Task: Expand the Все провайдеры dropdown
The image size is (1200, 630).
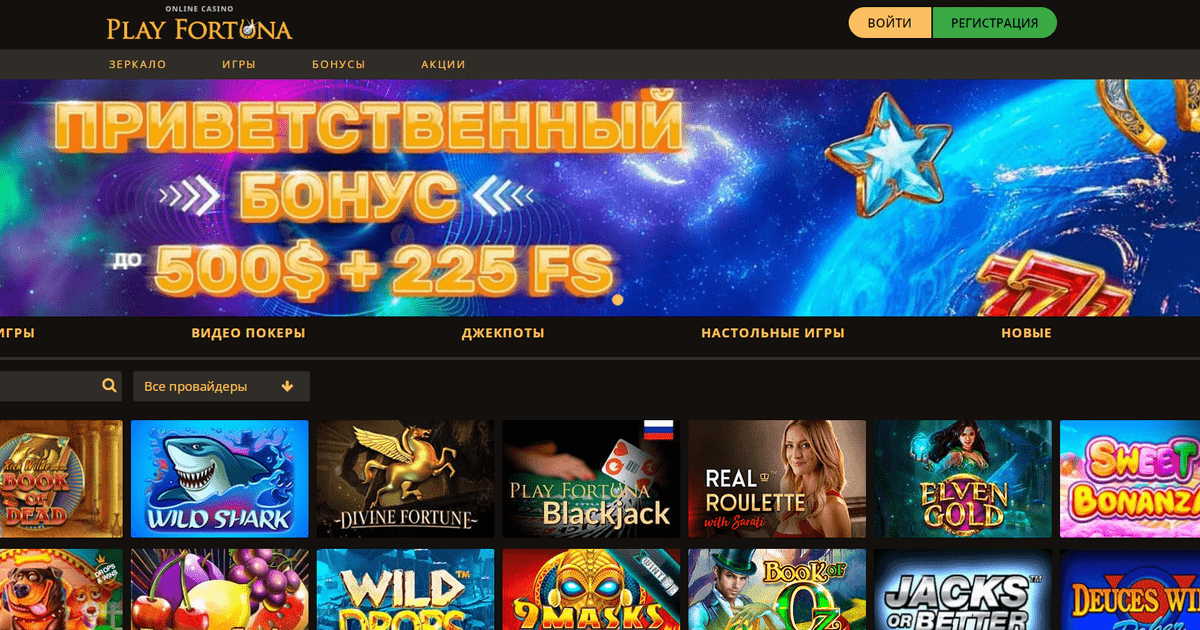Action: coord(221,386)
